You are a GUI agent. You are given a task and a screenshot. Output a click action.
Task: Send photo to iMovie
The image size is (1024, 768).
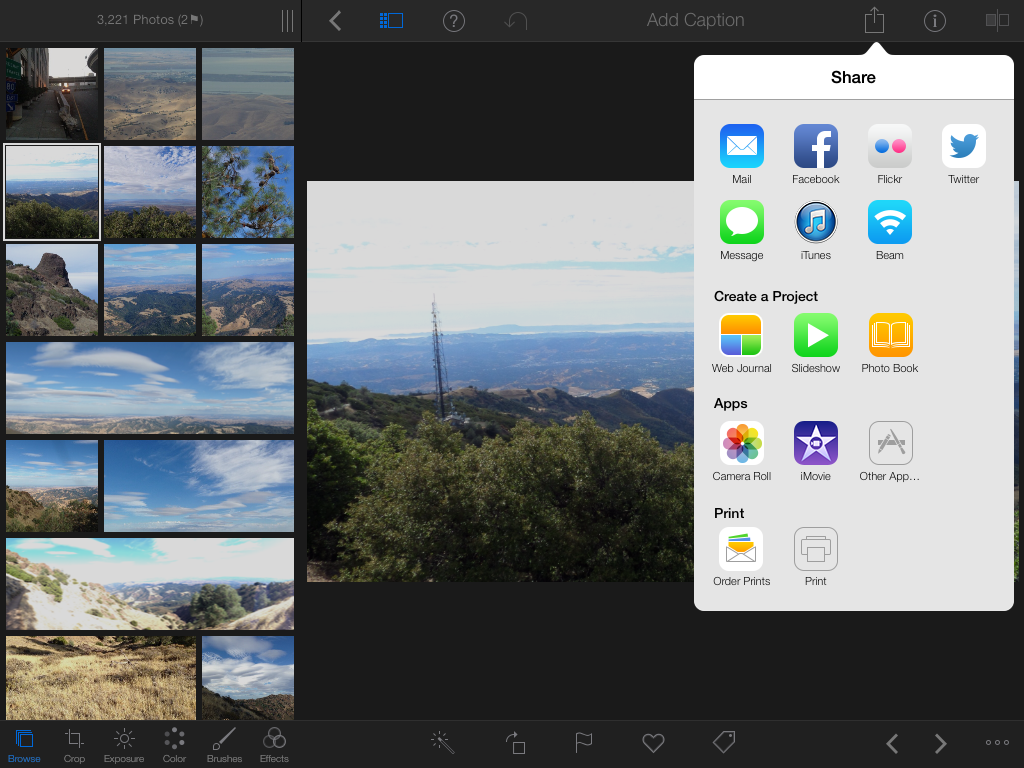(815, 443)
